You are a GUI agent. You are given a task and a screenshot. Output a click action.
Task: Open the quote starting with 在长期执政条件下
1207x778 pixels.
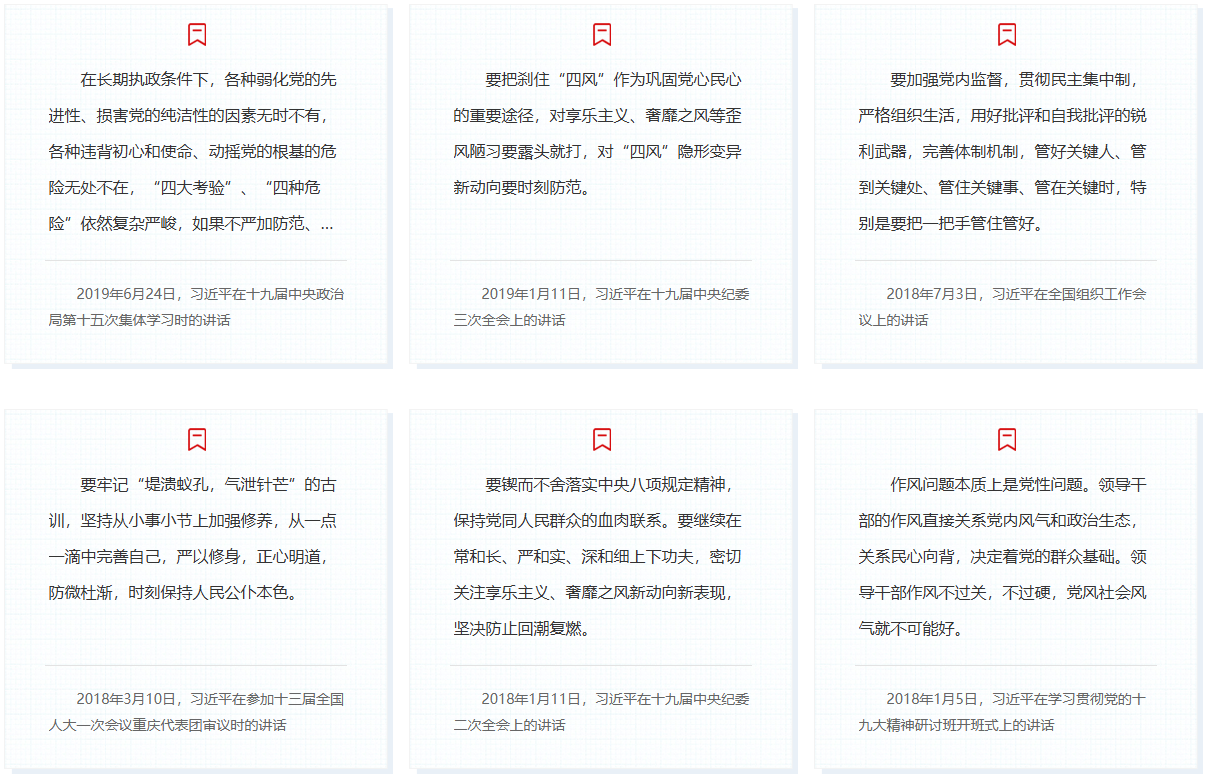point(195,151)
